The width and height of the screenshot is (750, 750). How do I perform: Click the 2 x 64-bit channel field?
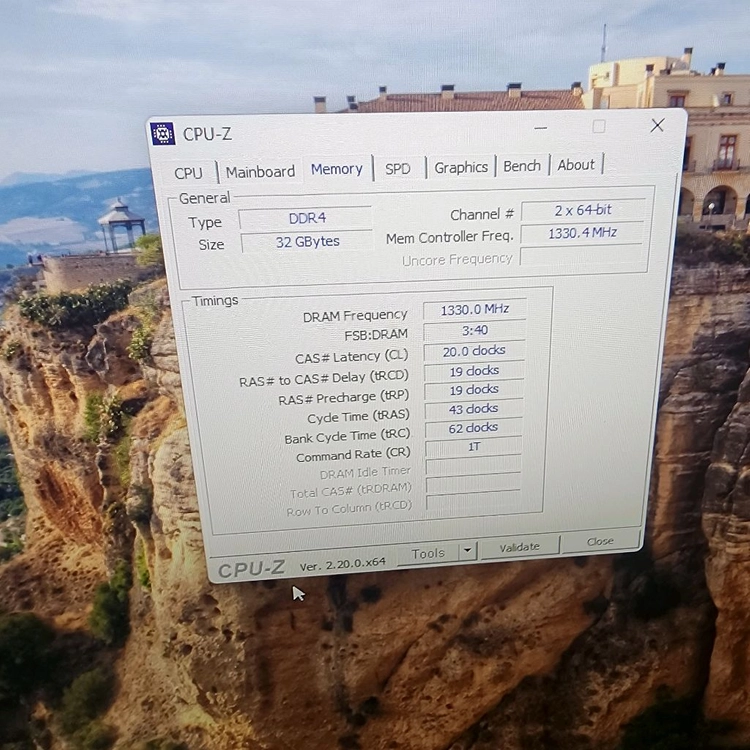(x=583, y=210)
